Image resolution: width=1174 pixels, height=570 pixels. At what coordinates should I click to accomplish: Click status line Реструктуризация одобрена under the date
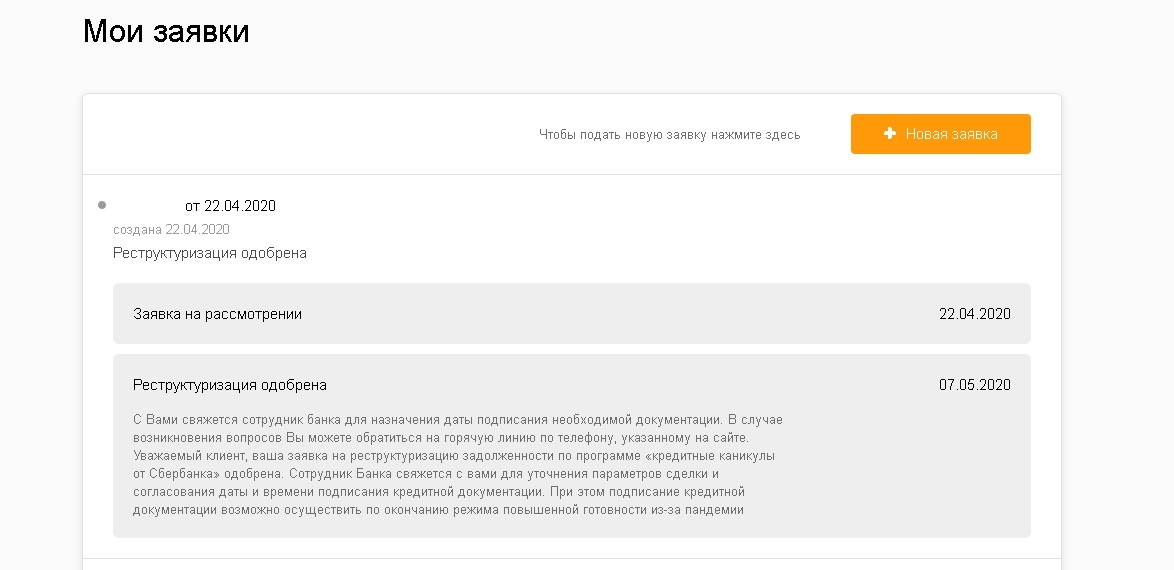210,253
